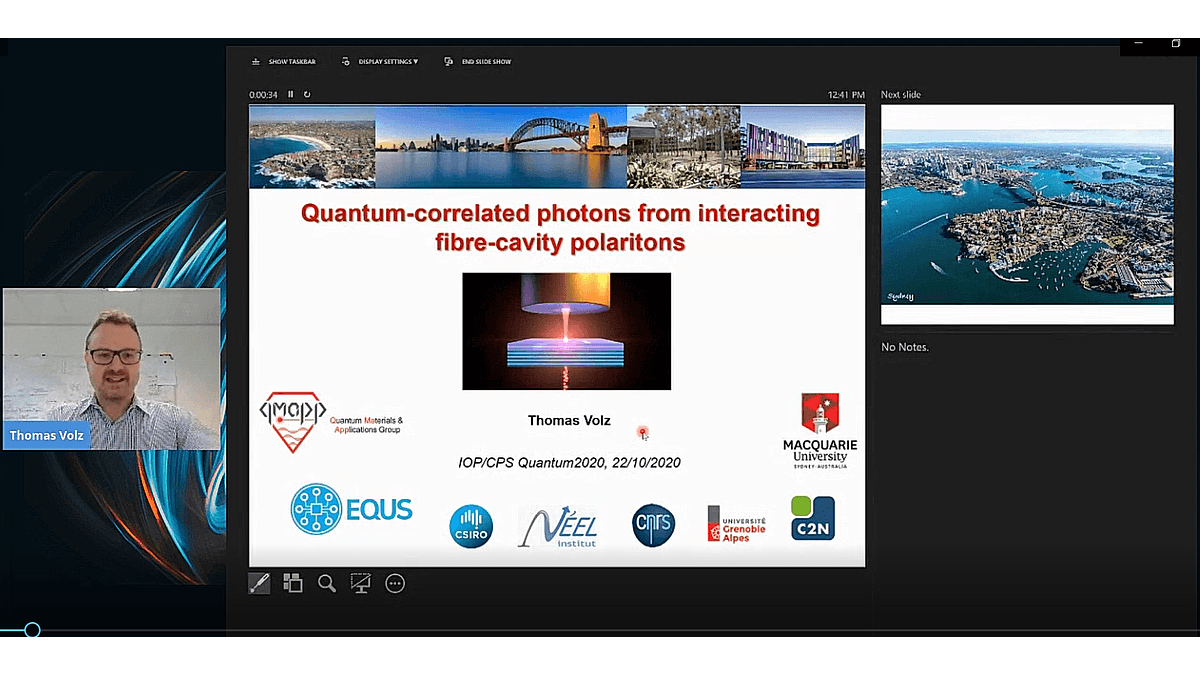Click the next slide Sydney aerial thumbnail
The height and width of the screenshot is (675, 1200).
pyautogui.click(x=1027, y=214)
